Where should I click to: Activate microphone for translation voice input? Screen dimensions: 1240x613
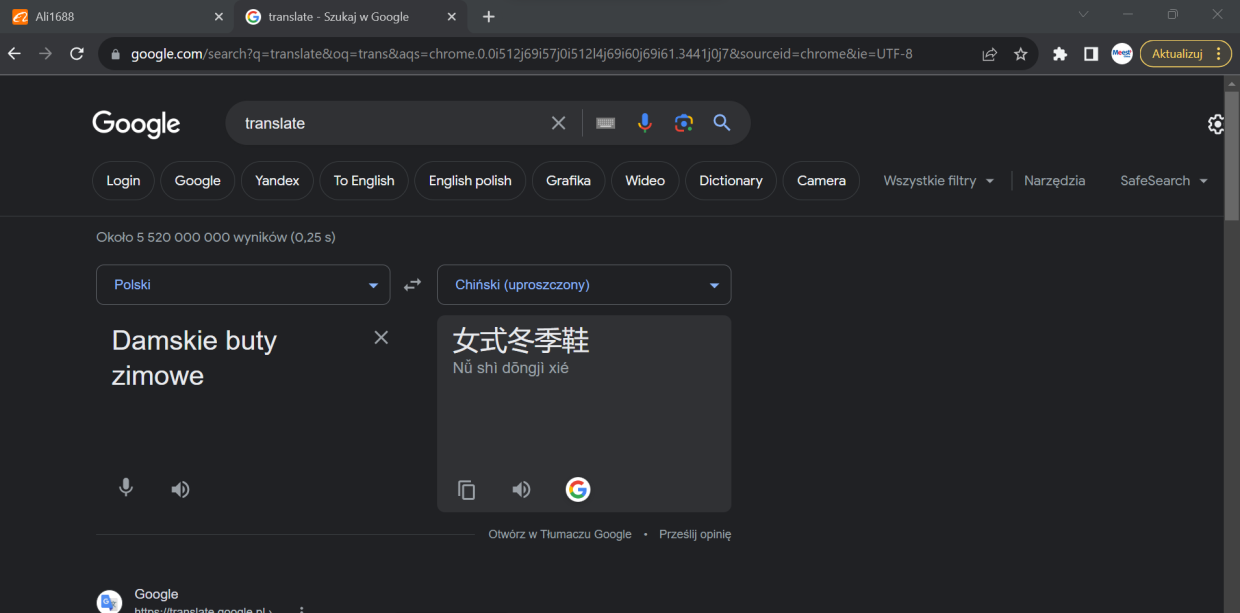pos(126,488)
